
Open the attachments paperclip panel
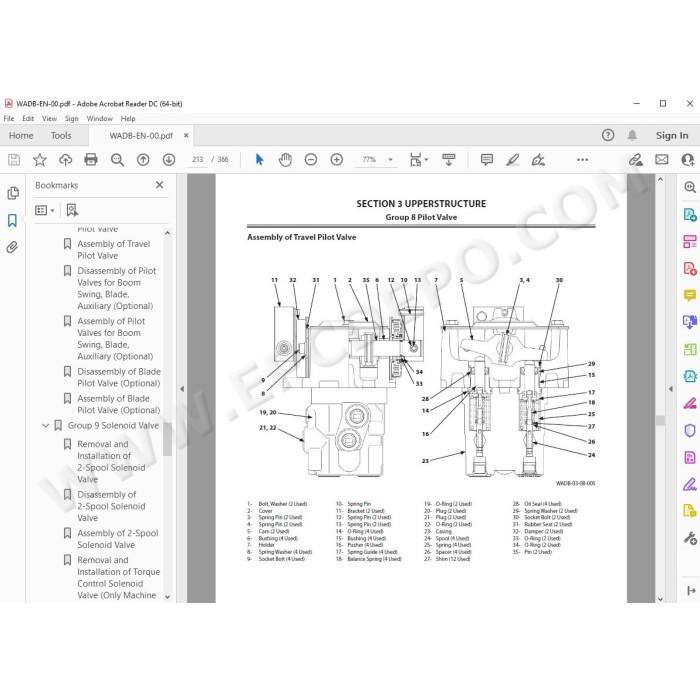click(12, 247)
